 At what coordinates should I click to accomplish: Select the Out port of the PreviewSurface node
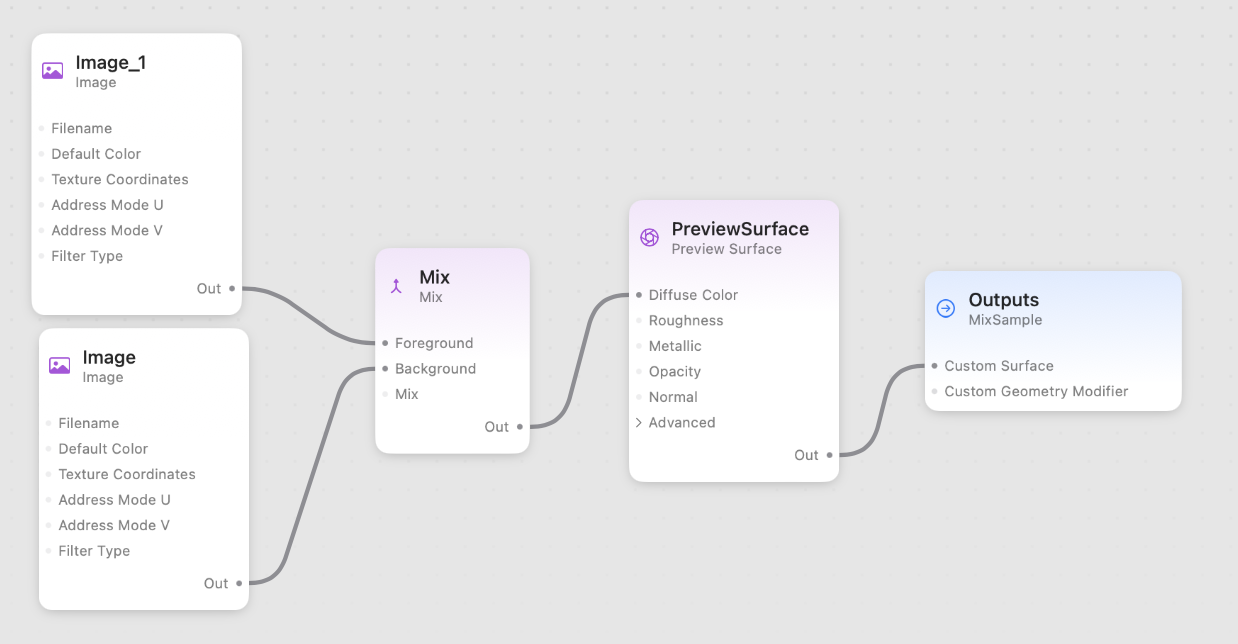click(828, 454)
